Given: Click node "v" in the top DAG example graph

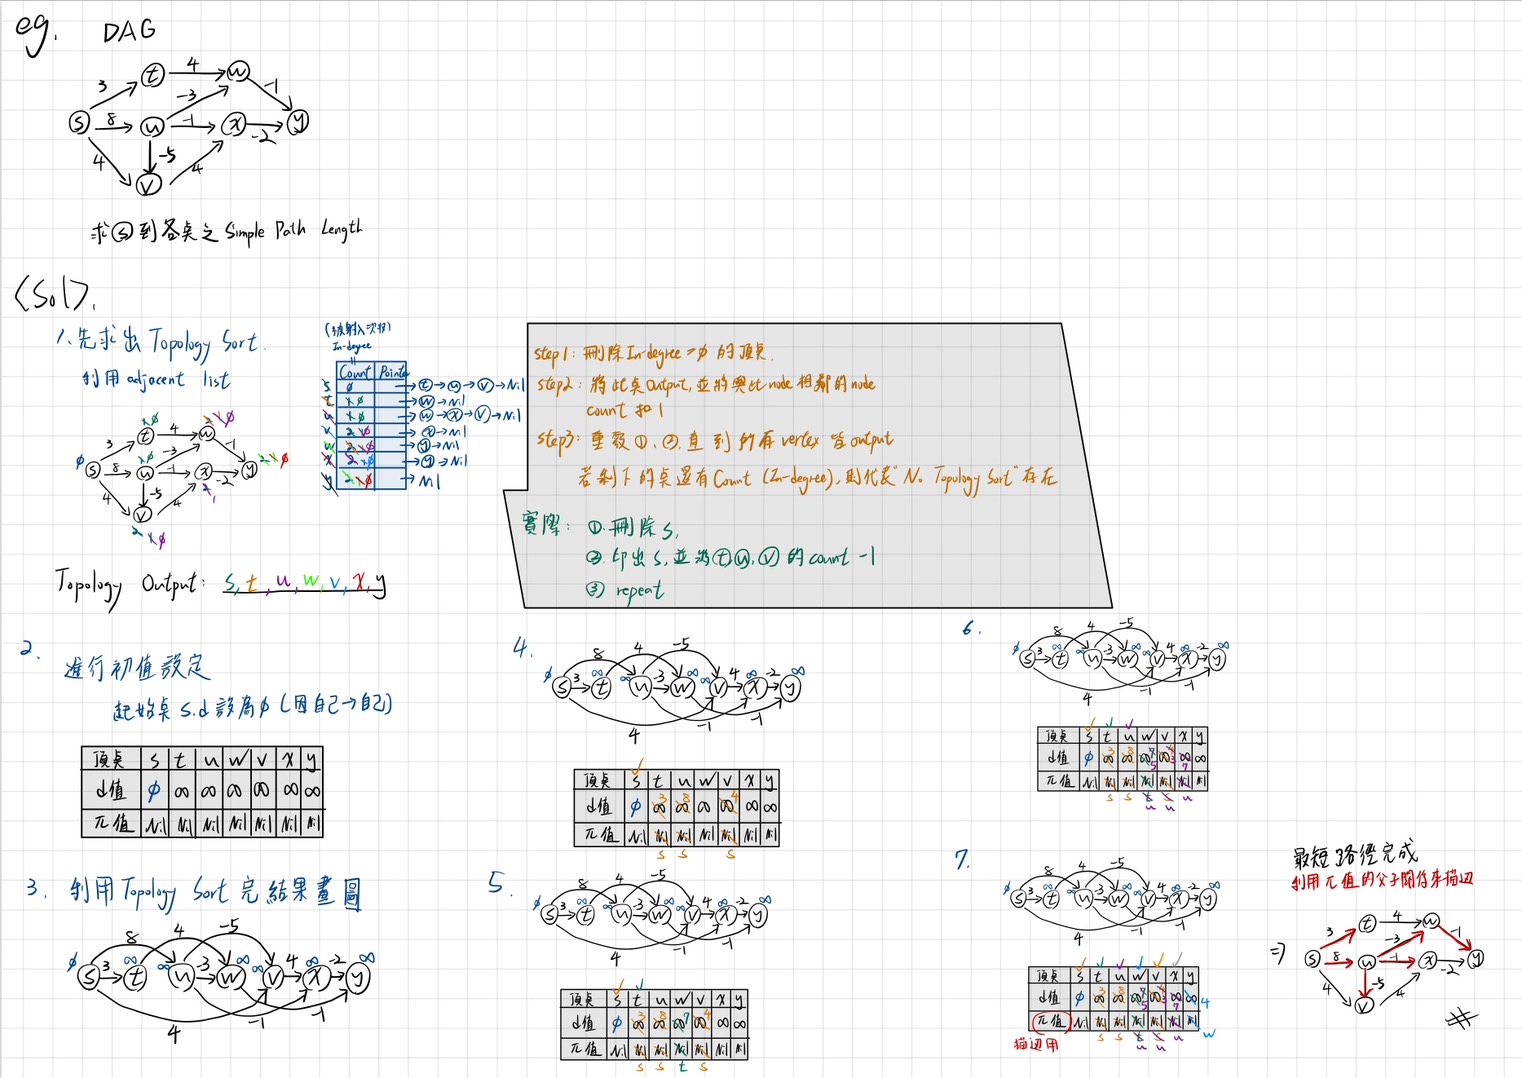Looking at the screenshot, I should (148, 185).
